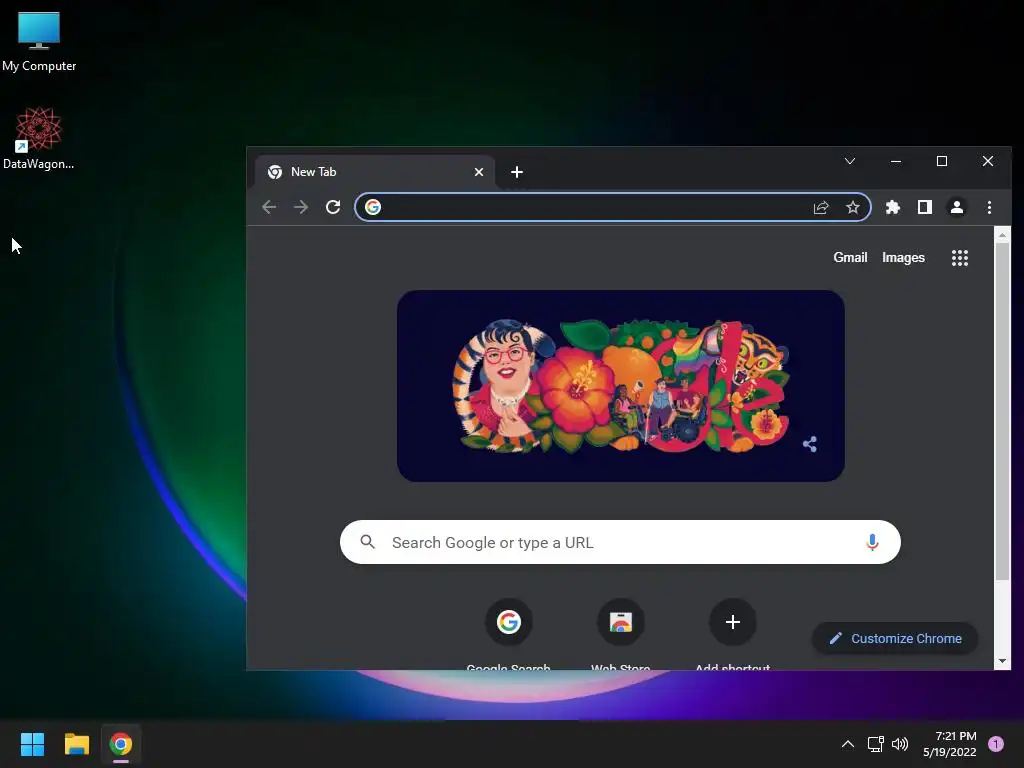Open the notification badge in the tray

pos(996,744)
